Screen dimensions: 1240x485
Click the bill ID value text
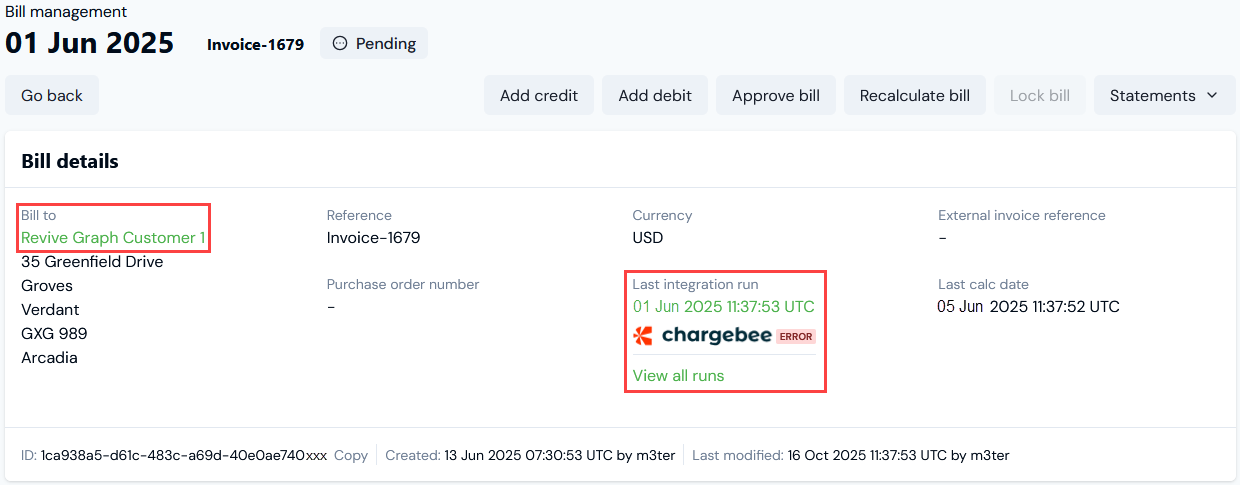184,456
